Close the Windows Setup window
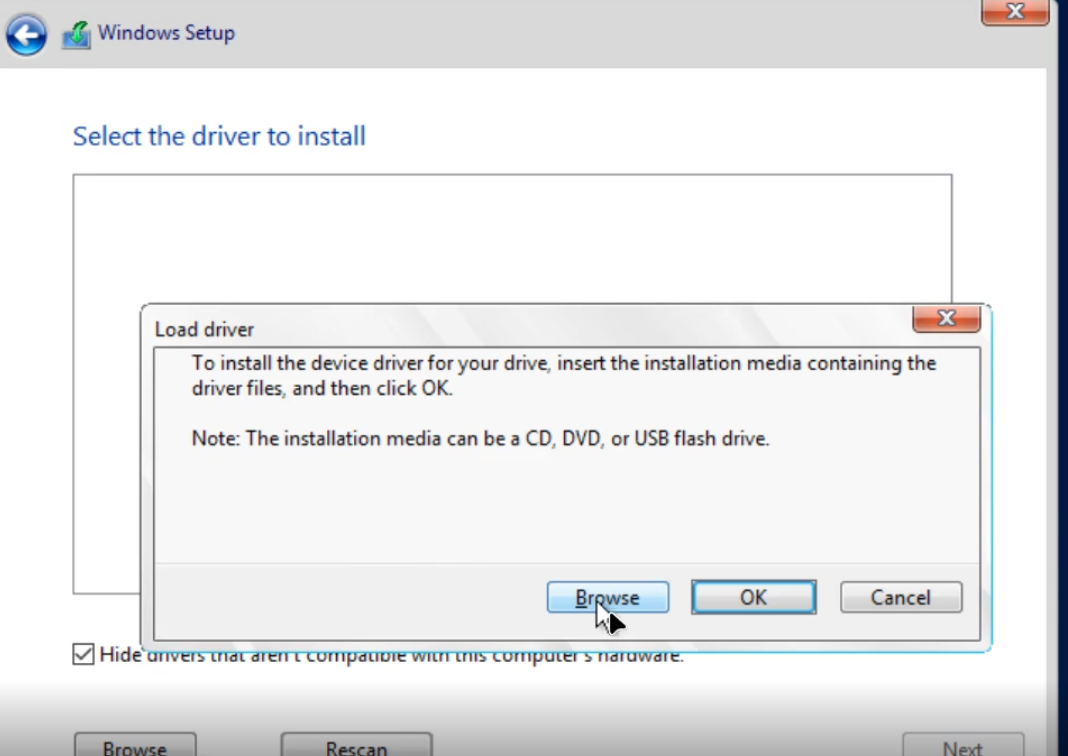1068x756 pixels. (x=1015, y=12)
